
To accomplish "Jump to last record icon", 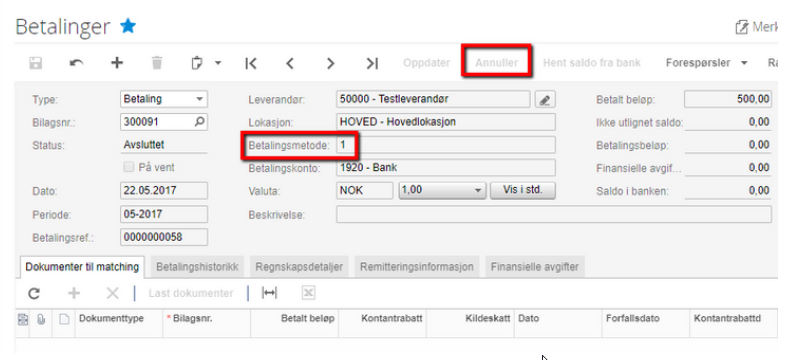I will click(x=372, y=63).
